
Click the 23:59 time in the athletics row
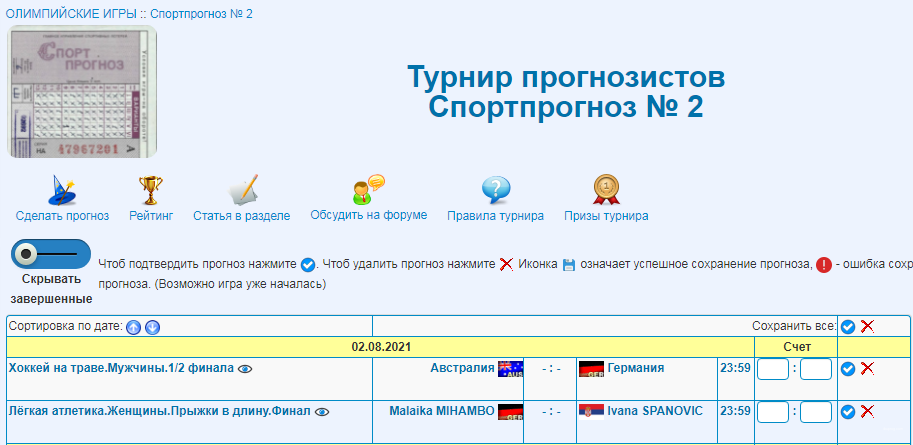click(735, 411)
